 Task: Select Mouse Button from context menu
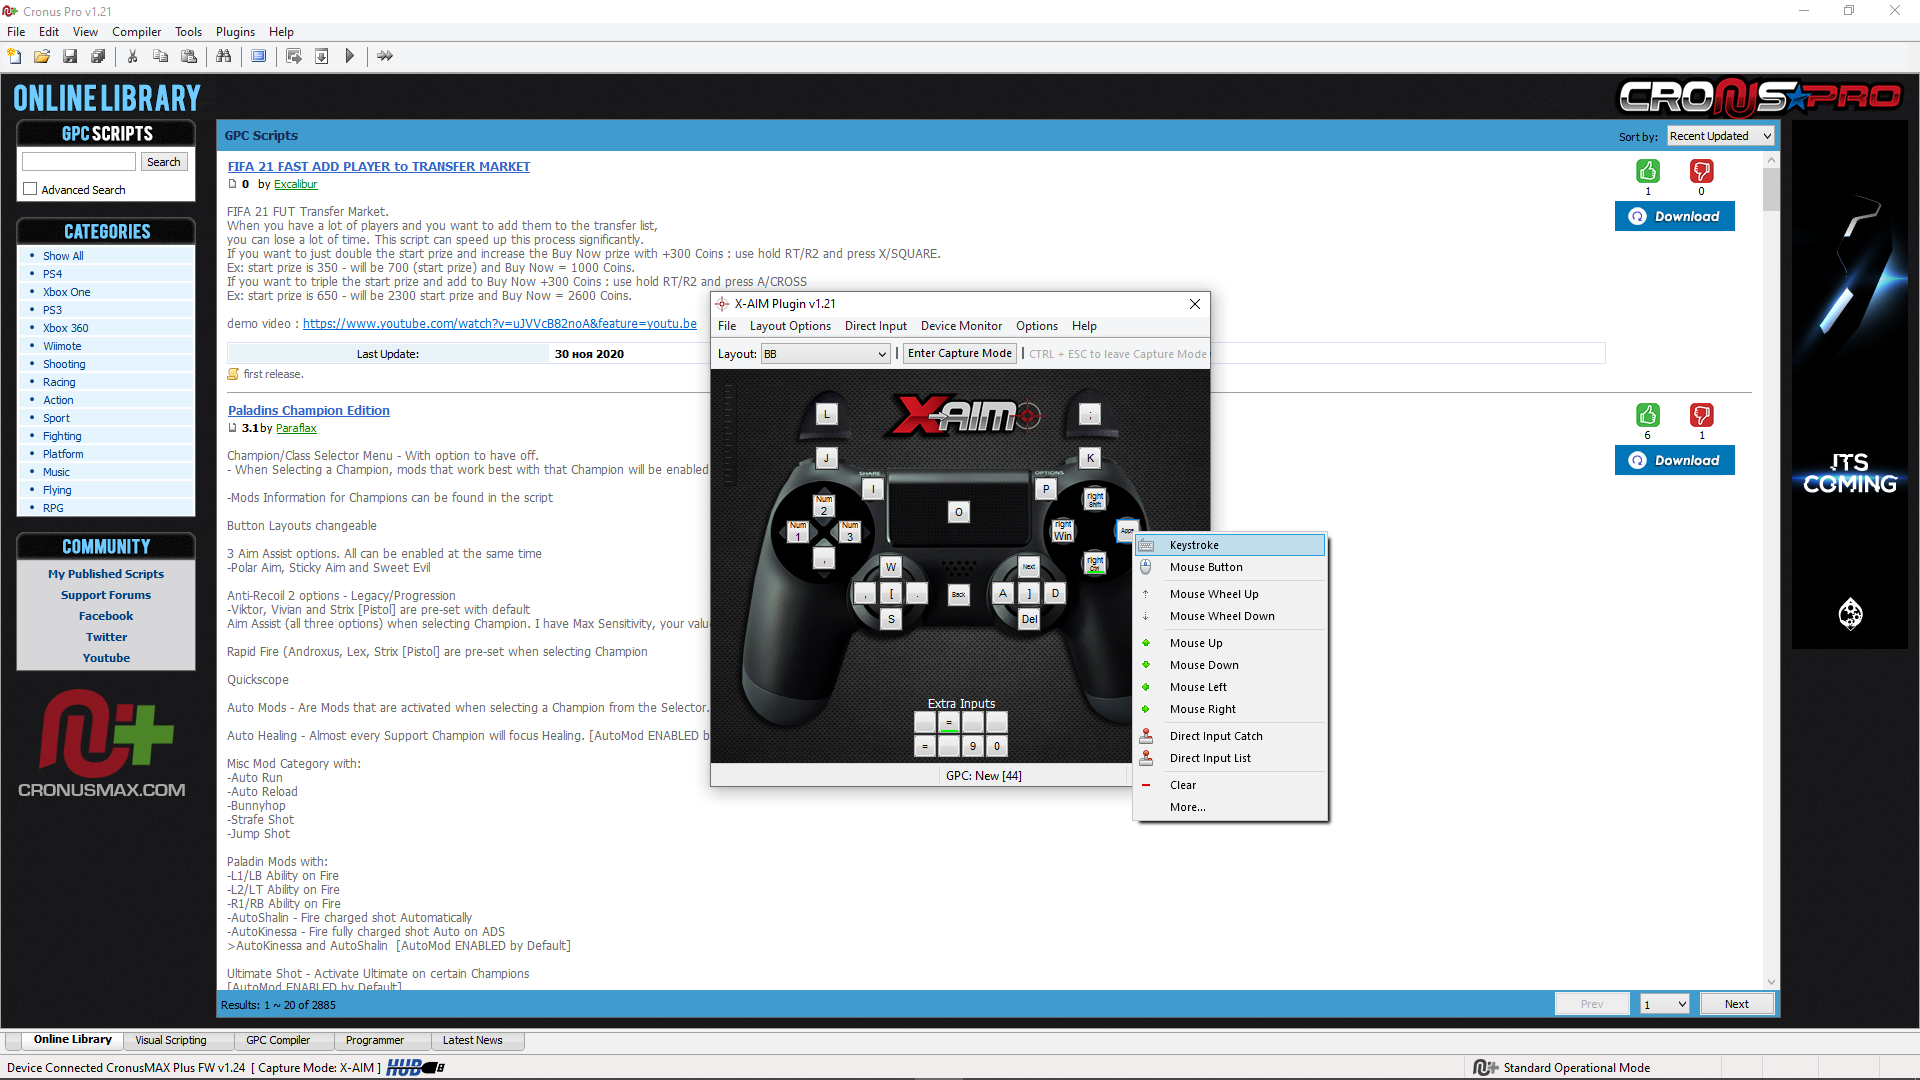point(1205,566)
